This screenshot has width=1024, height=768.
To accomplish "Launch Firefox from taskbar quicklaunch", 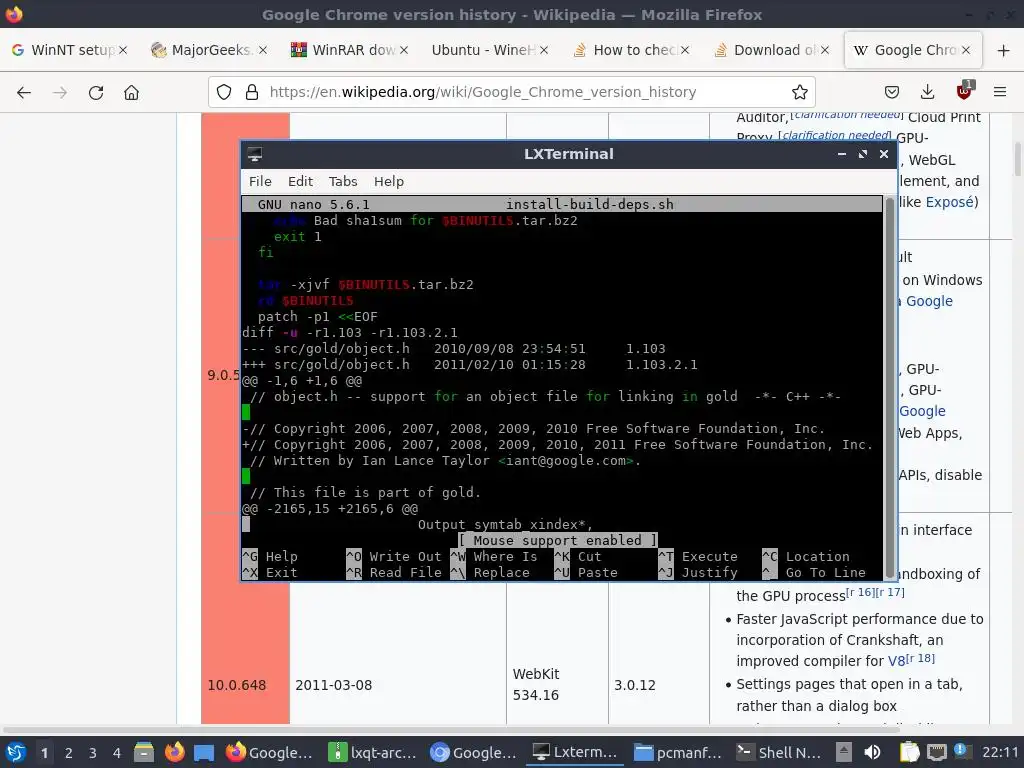I will 174,752.
